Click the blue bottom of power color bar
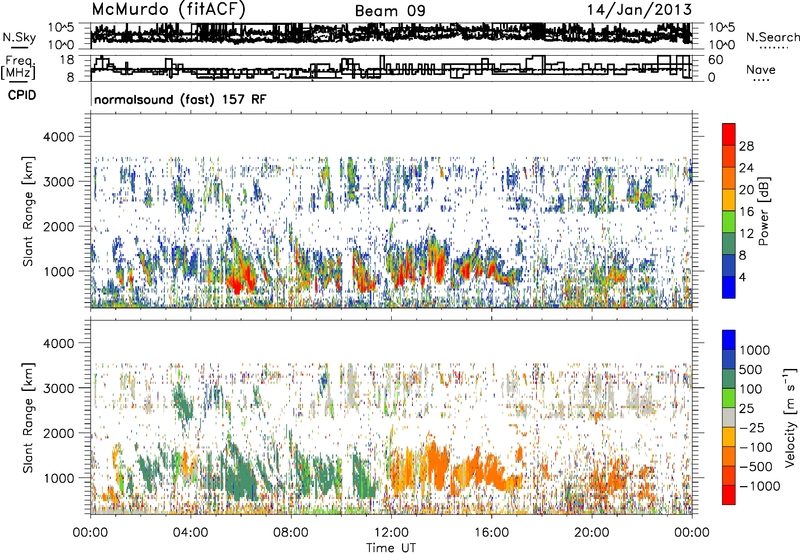The width and height of the screenshot is (800, 554). pyautogui.click(x=729, y=287)
